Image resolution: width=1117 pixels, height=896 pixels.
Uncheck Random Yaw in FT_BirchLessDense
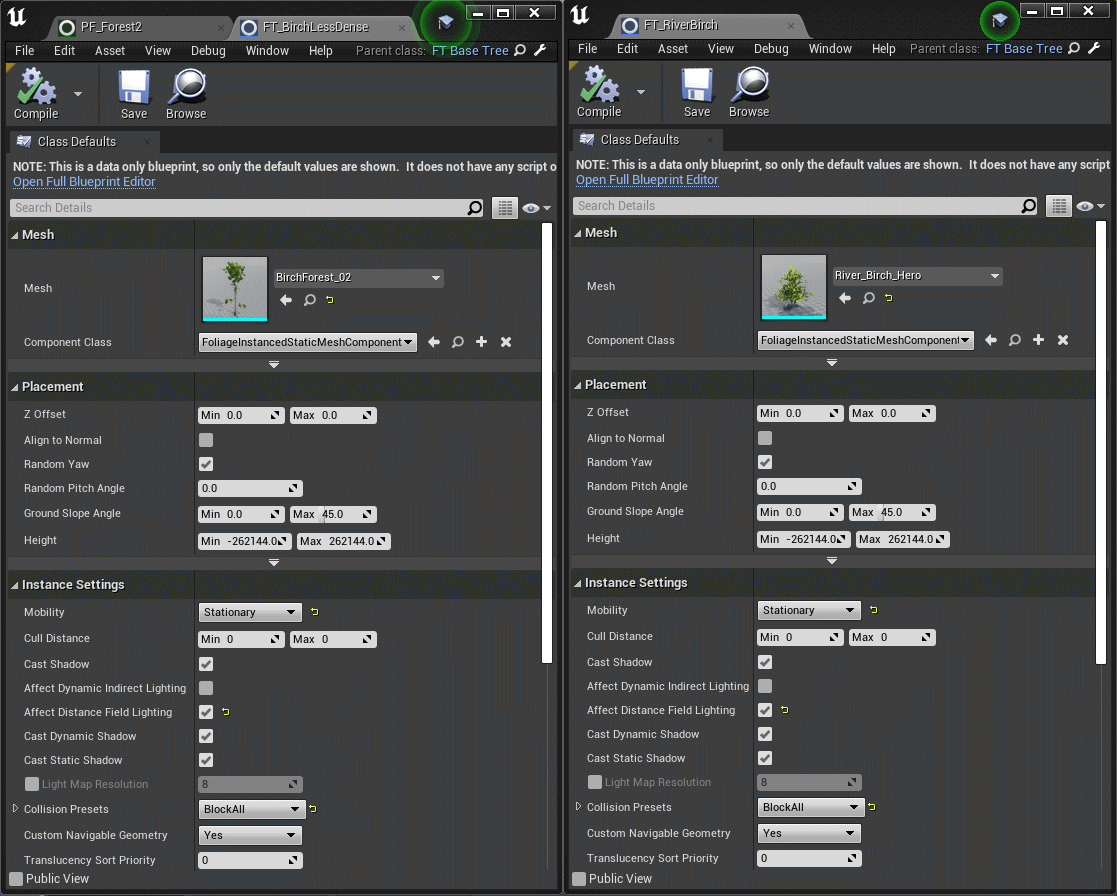click(x=206, y=463)
